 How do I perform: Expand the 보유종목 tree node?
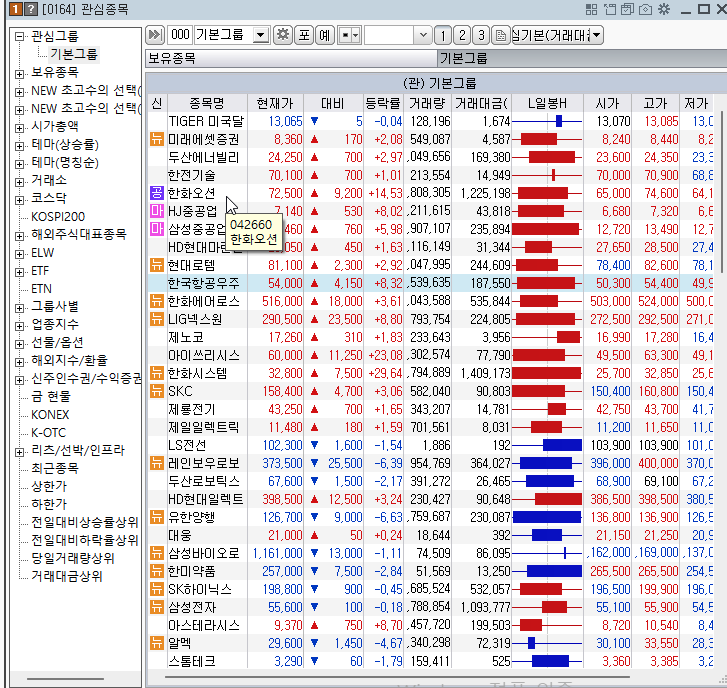pyautogui.click(x=20, y=72)
